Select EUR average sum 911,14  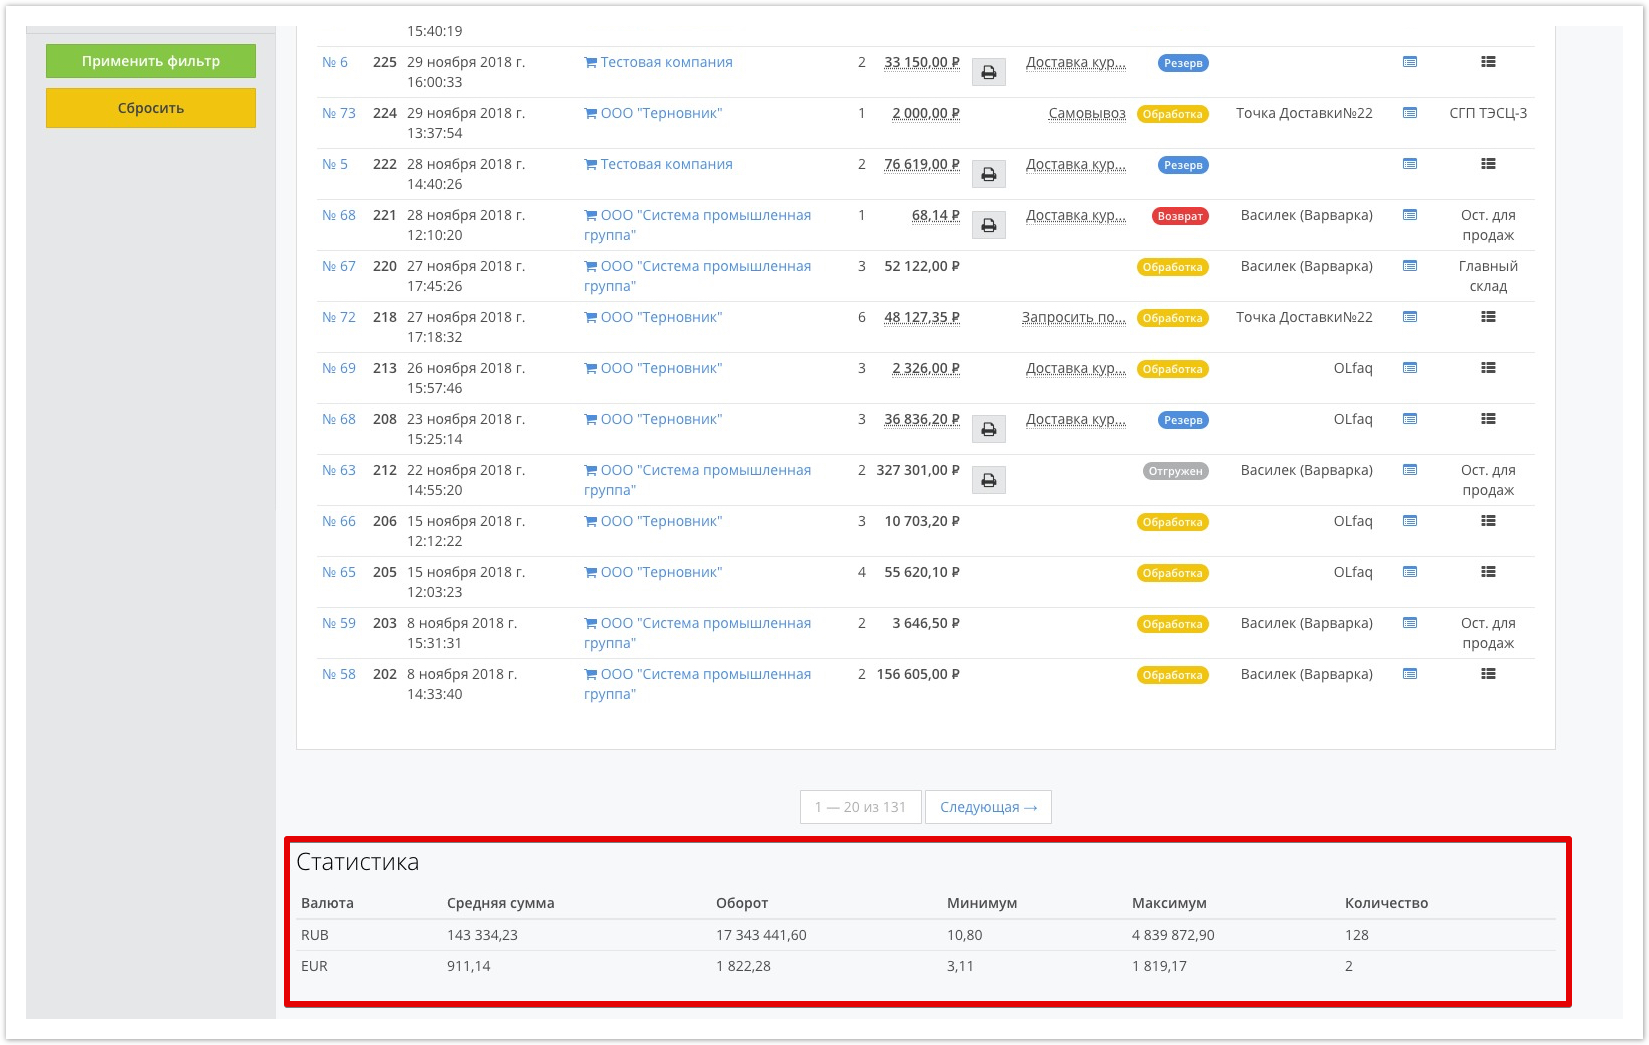469,966
